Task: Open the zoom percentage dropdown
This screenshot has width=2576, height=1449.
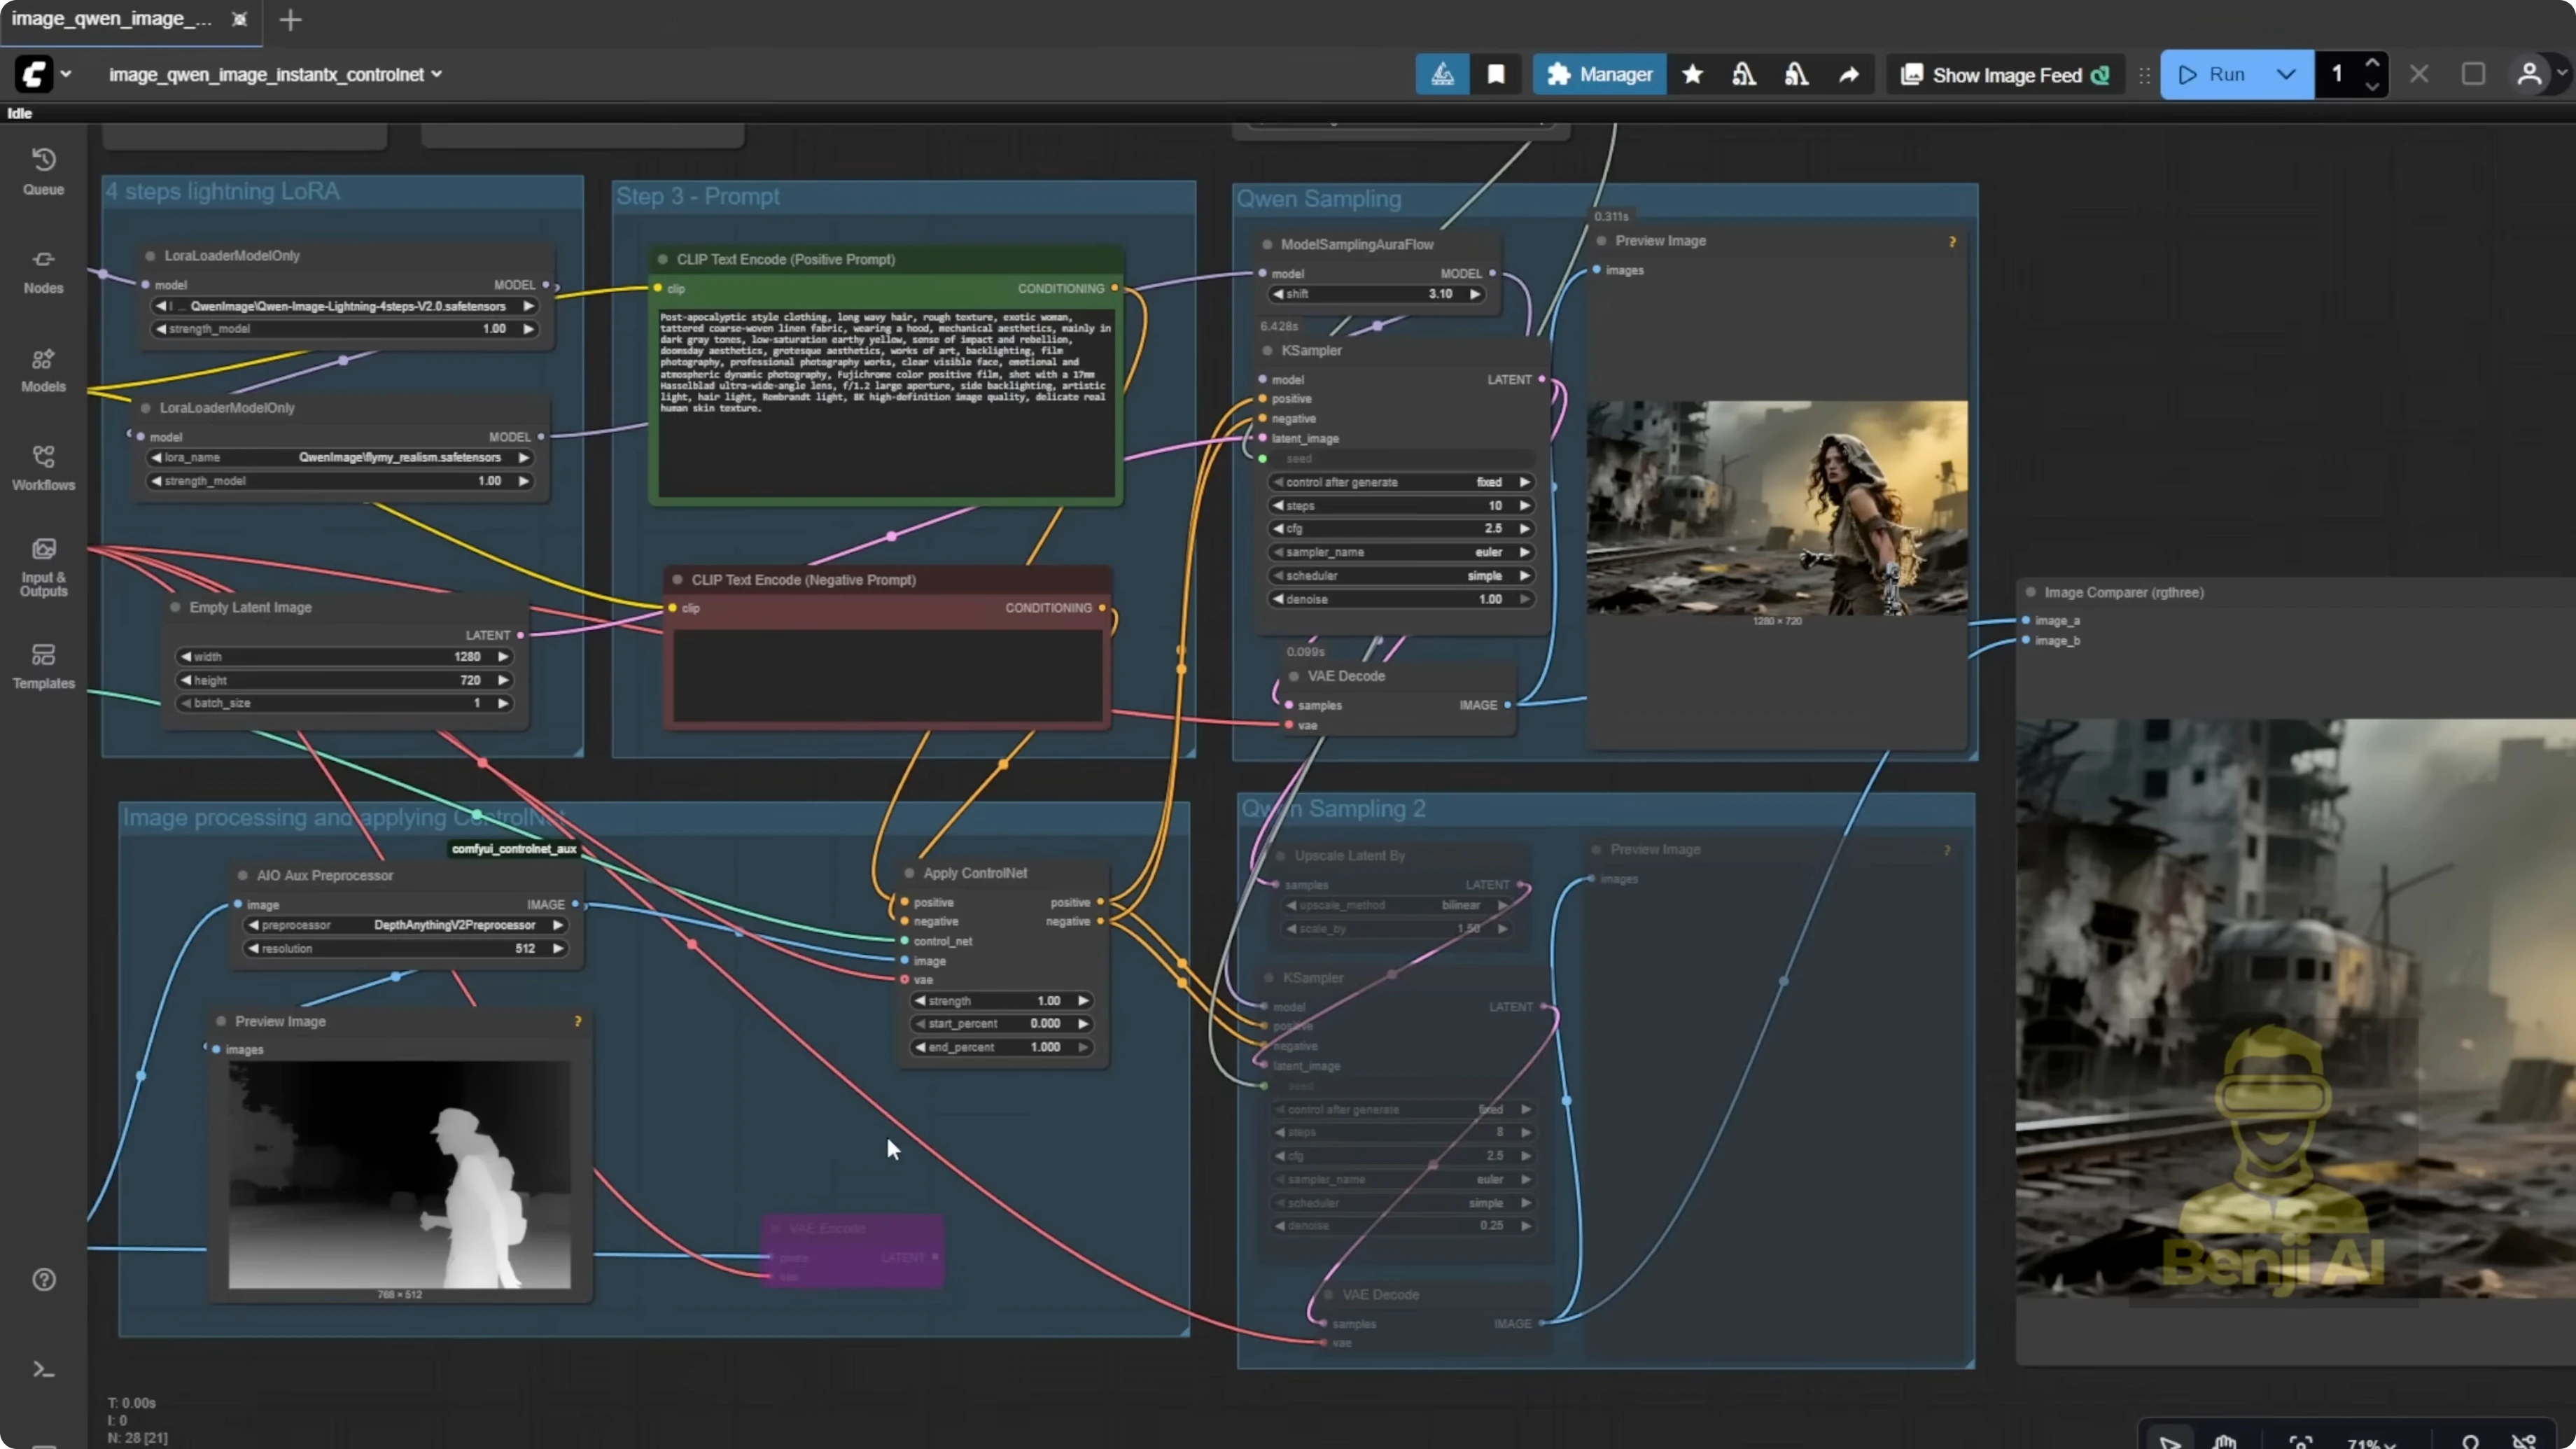Action: pyautogui.click(x=2370, y=1444)
